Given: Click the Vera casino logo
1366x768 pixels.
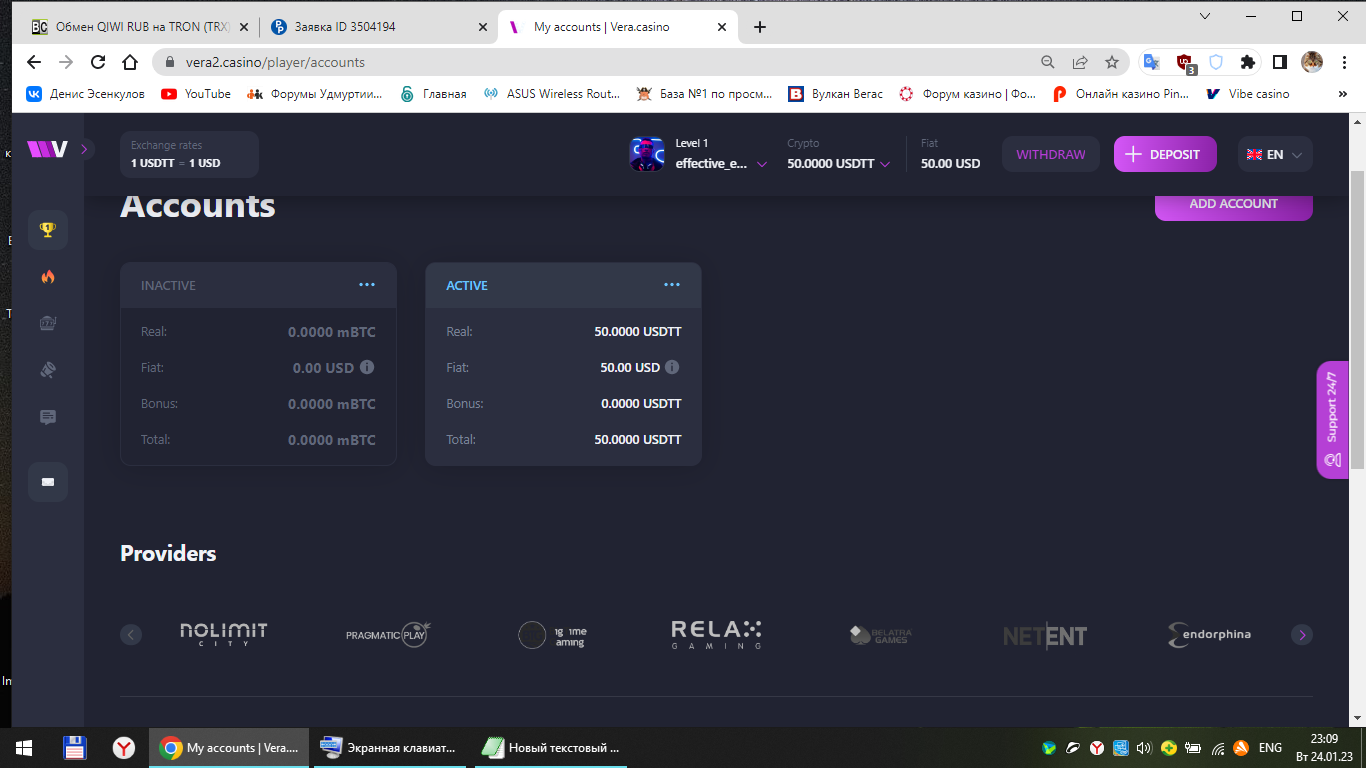Looking at the screenshot, I should (47, 150).
